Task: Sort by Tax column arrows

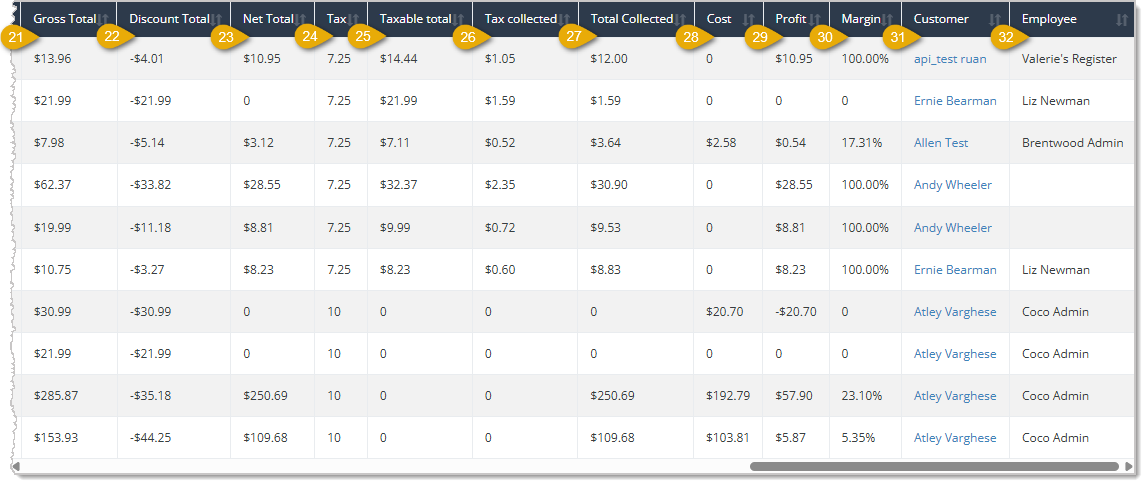Action: click(x=353, y=19)
